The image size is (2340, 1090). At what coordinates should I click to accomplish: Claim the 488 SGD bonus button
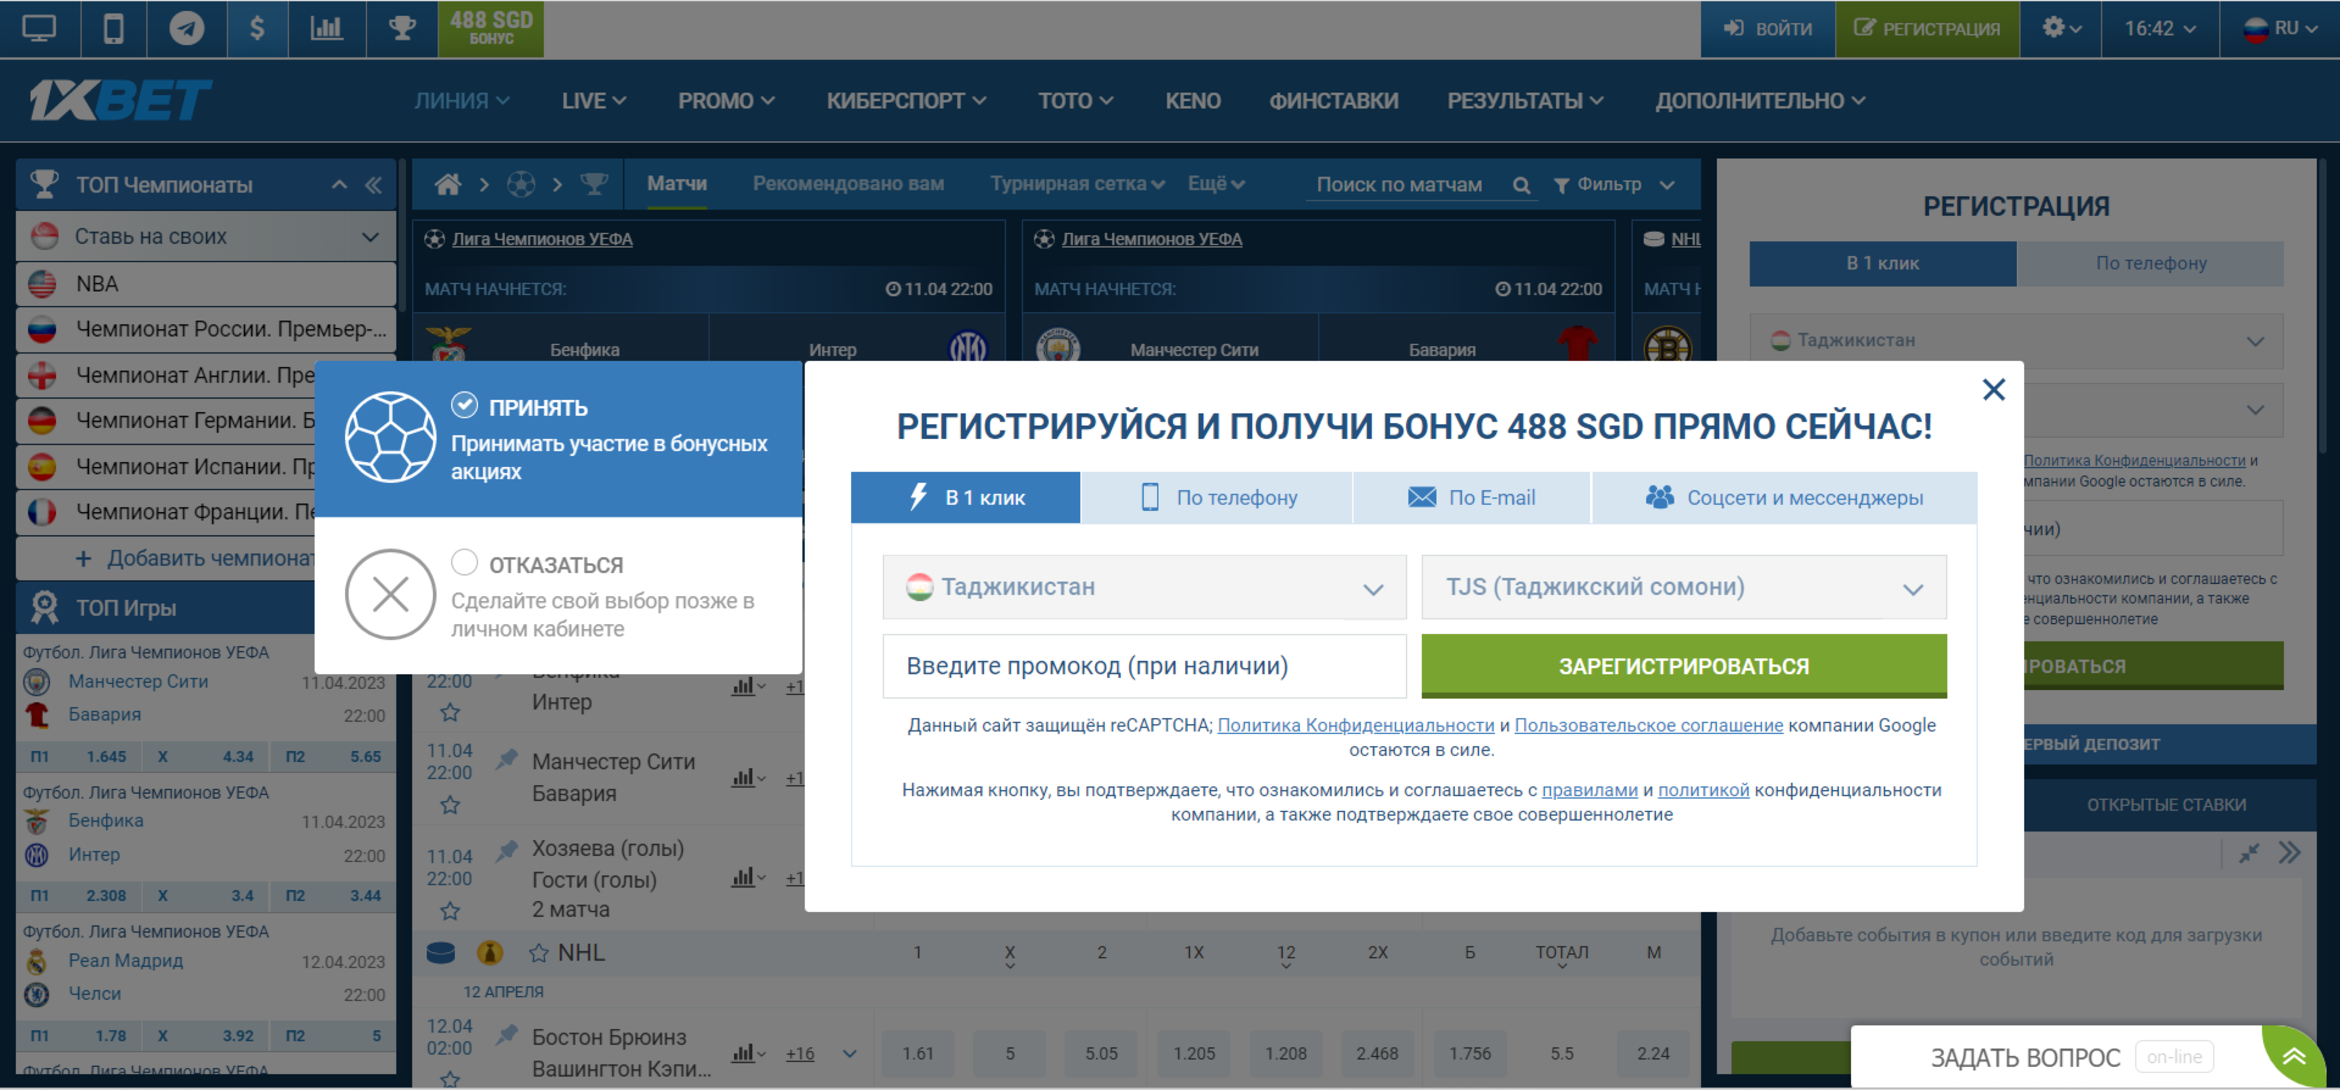(491, 28)
